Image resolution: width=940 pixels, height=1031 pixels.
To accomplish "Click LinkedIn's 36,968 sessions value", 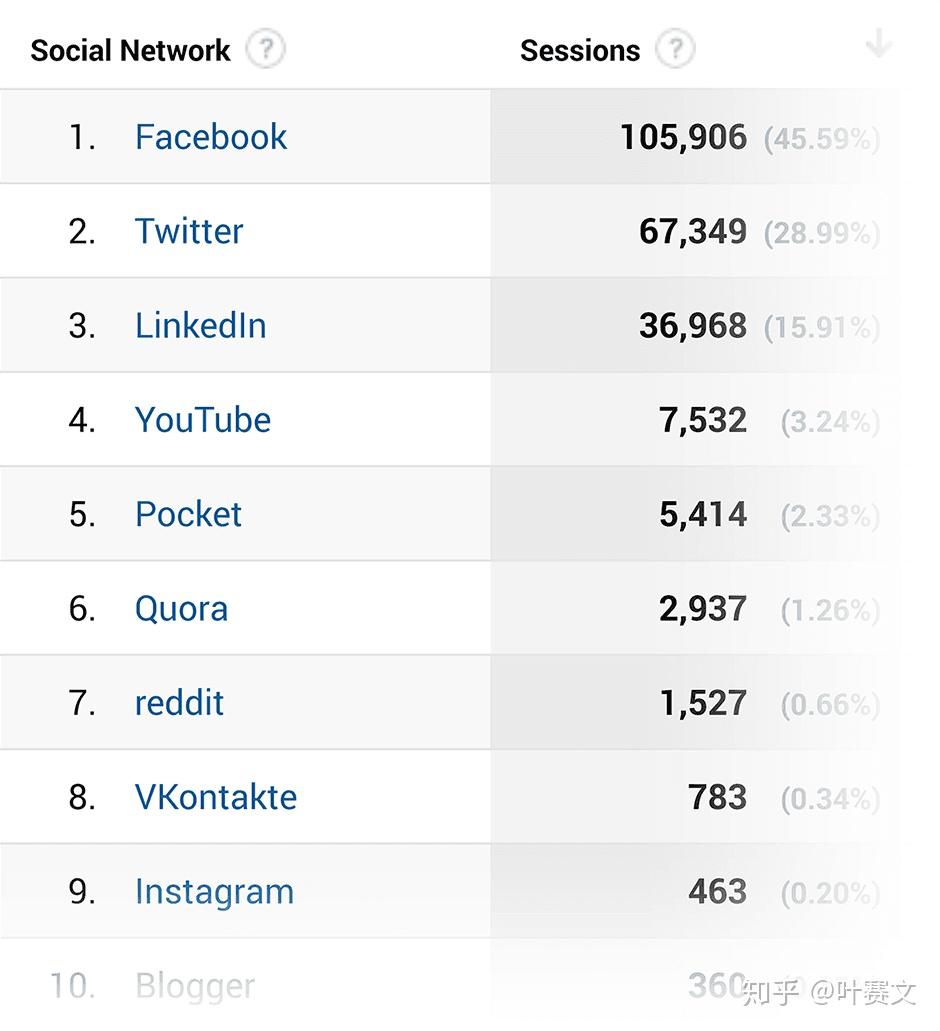I will pos(692,326).
